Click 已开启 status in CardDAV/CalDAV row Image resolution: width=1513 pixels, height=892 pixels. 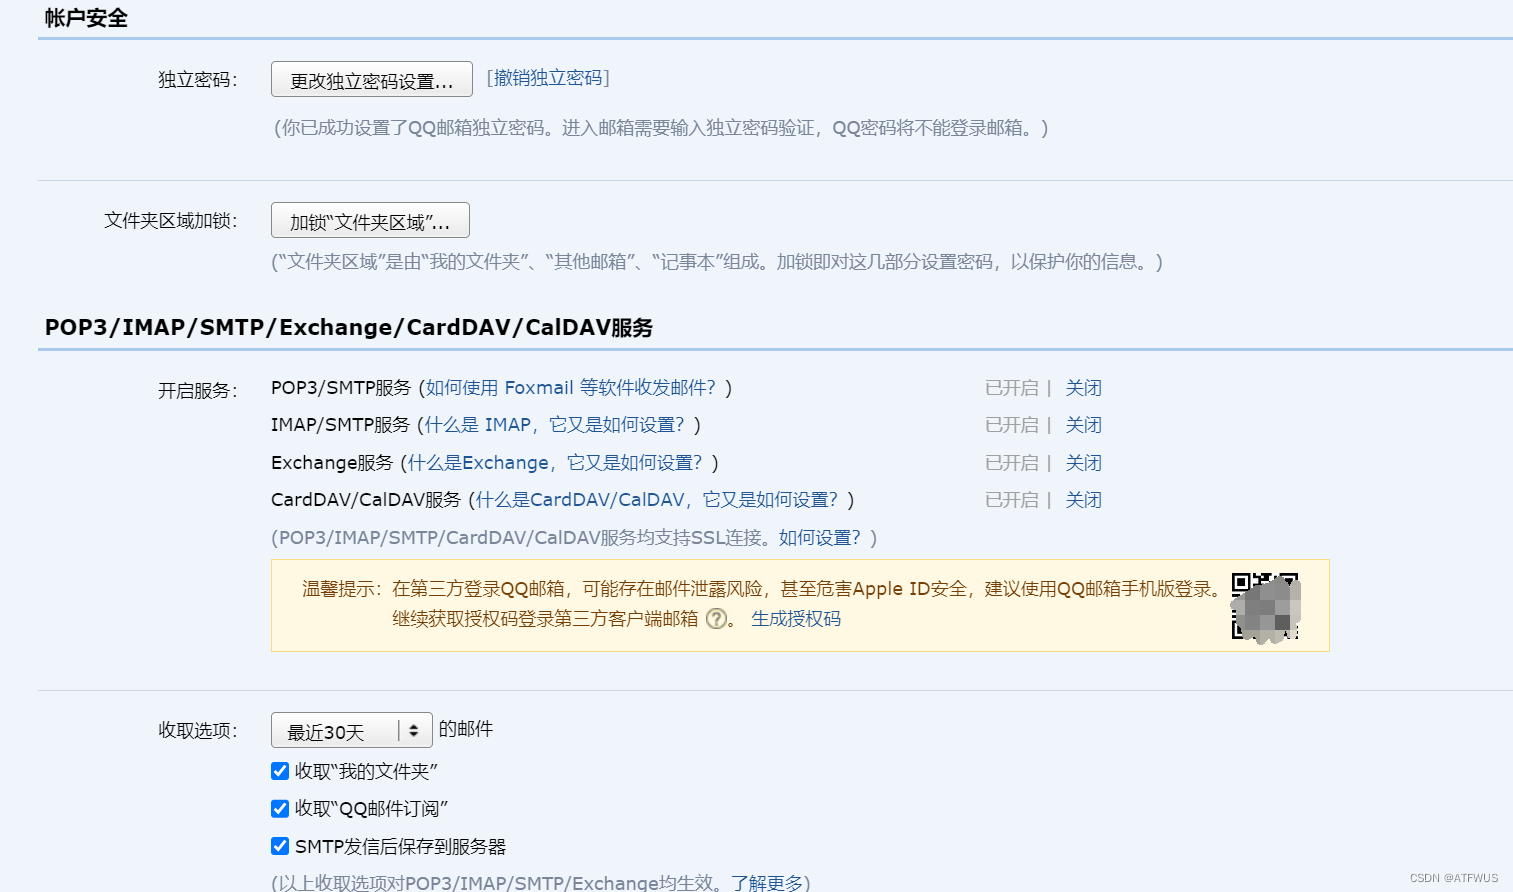1012,500
